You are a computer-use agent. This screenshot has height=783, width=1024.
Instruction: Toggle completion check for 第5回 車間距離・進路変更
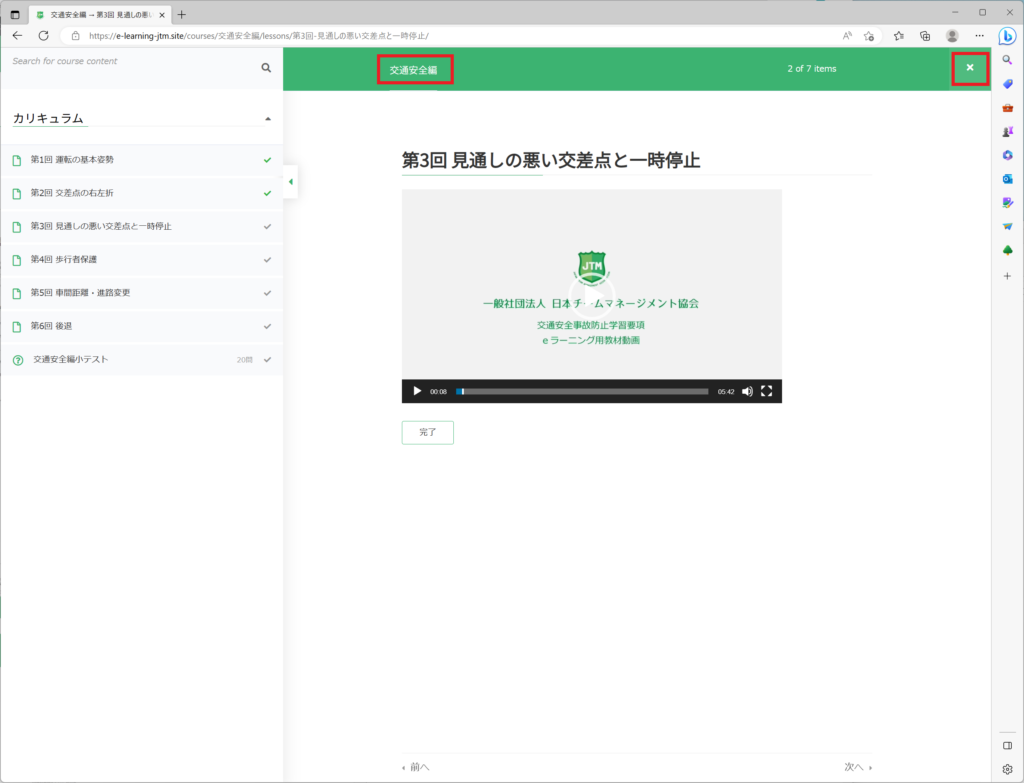point(267,293)
